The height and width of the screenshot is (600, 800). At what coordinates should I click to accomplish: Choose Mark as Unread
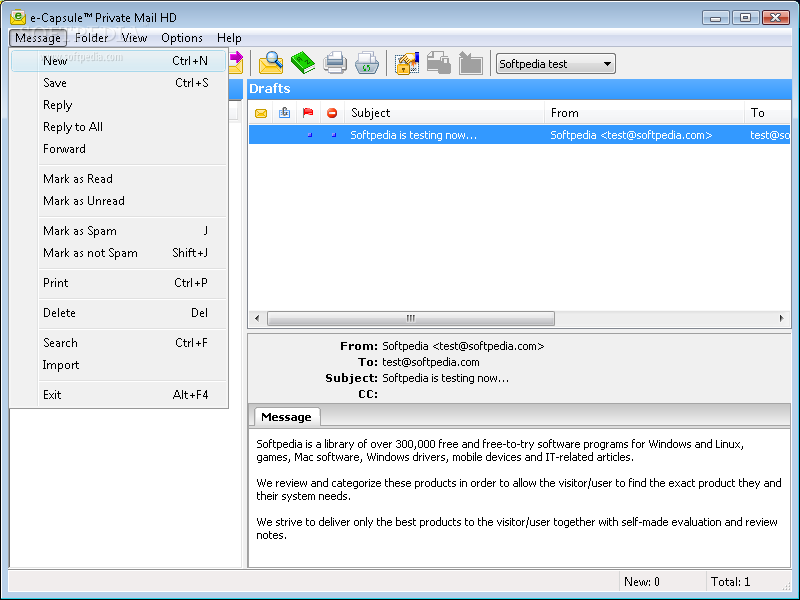click(118, 201)
